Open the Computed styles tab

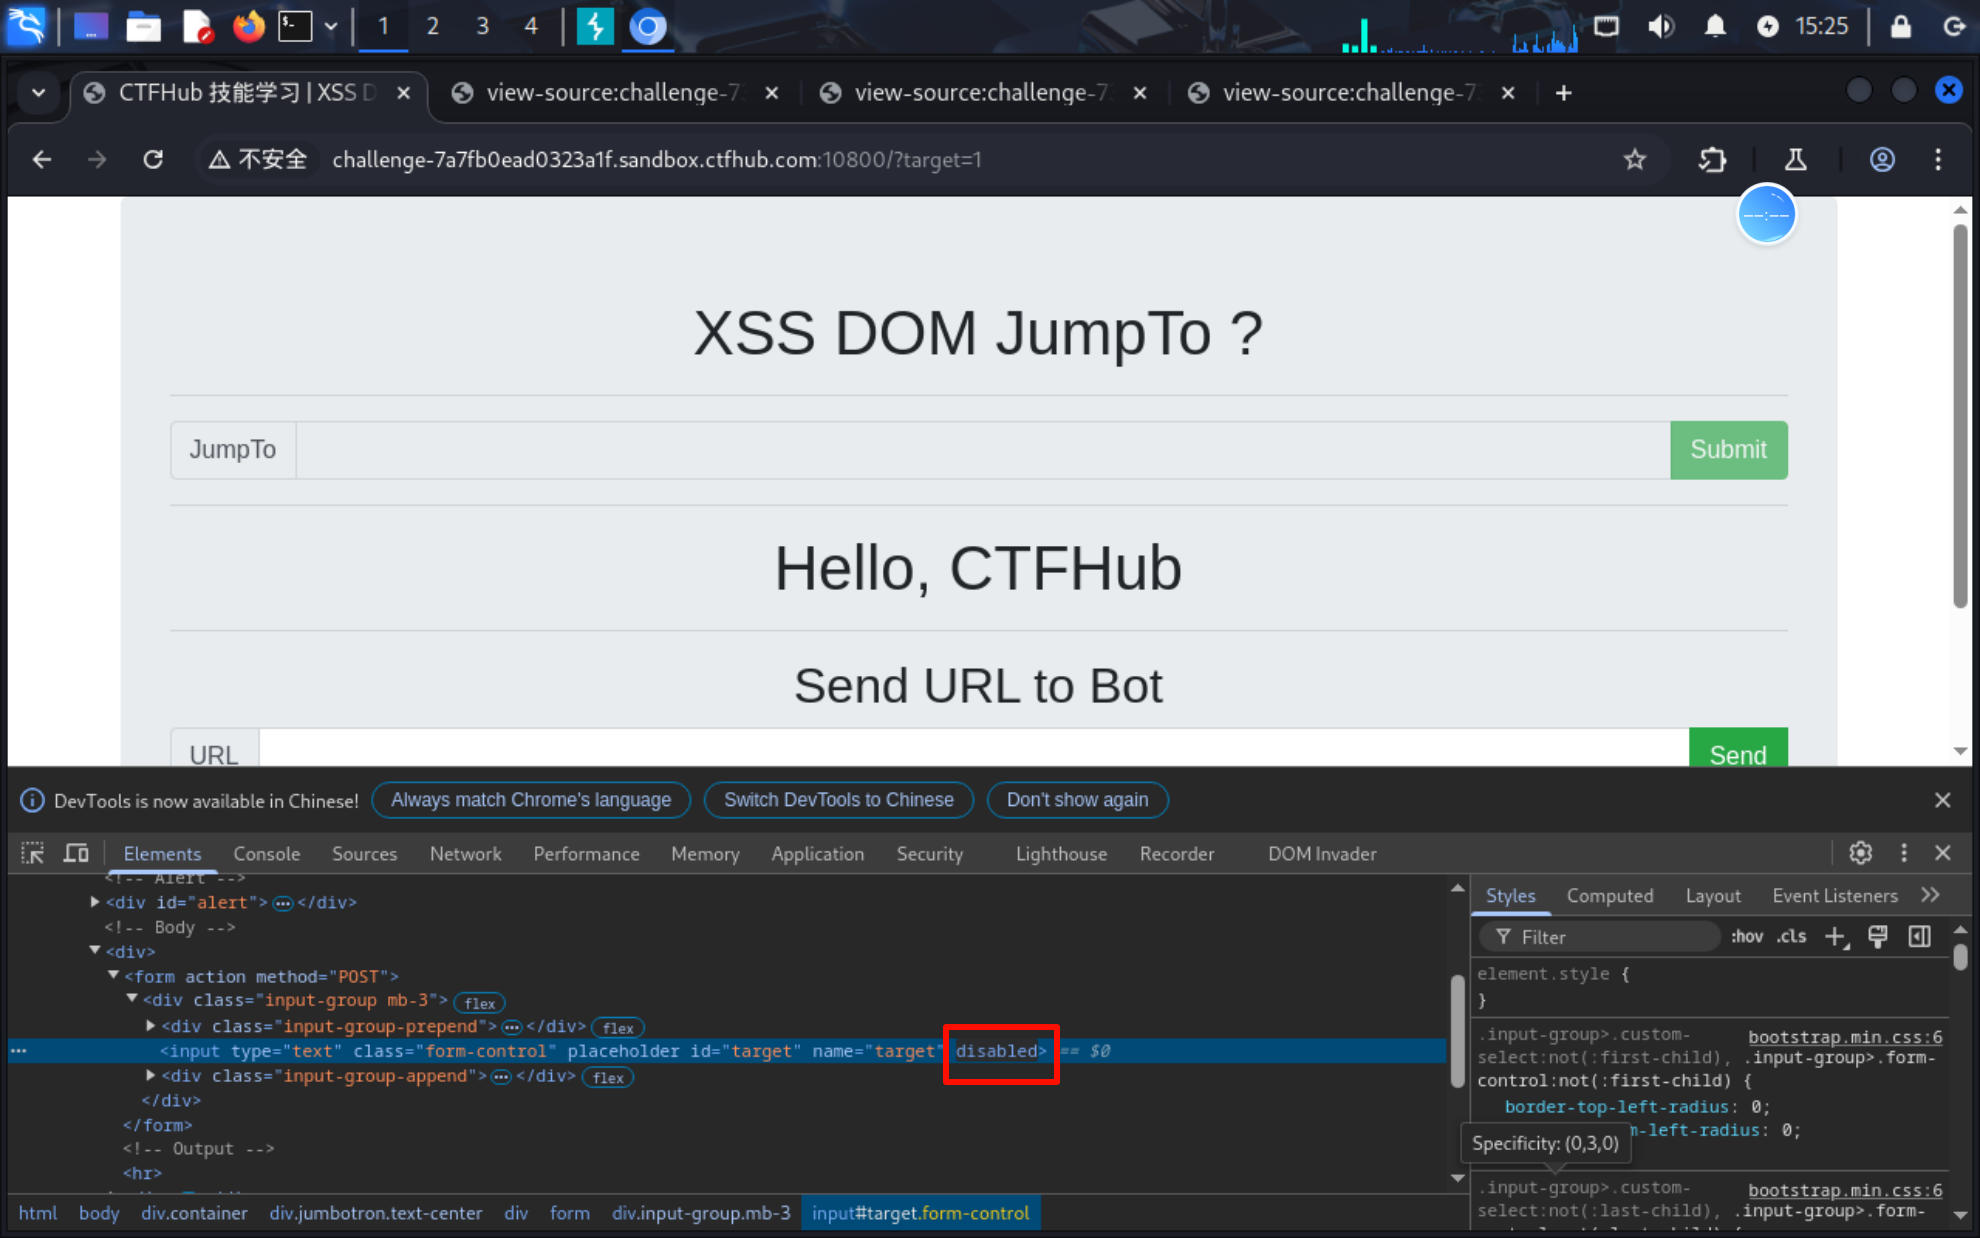pyautogui.click(x=1609, y=896)
